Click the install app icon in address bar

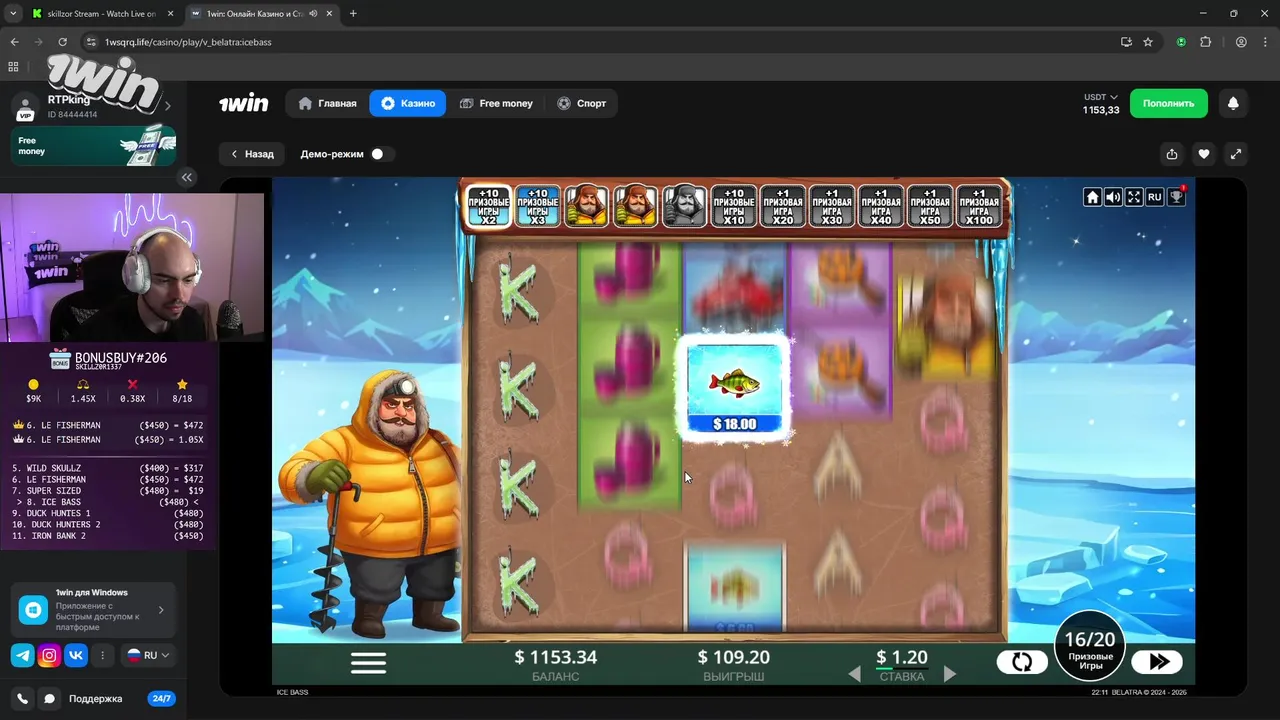click(1126, 42)
